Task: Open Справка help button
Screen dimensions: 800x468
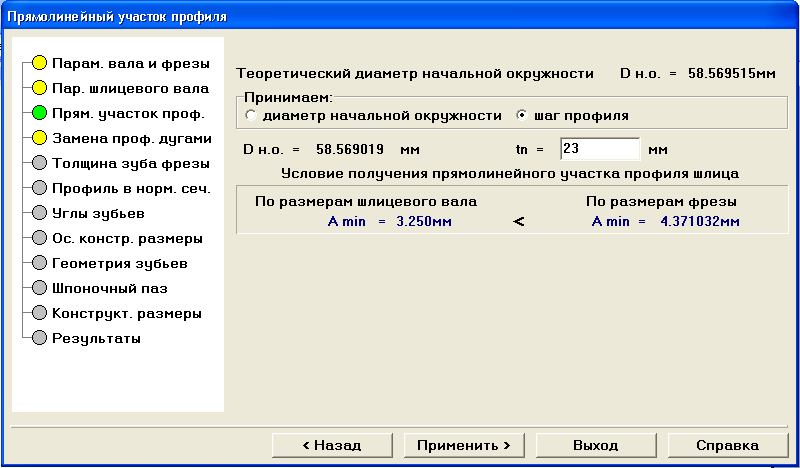Action: click(728, 446)
